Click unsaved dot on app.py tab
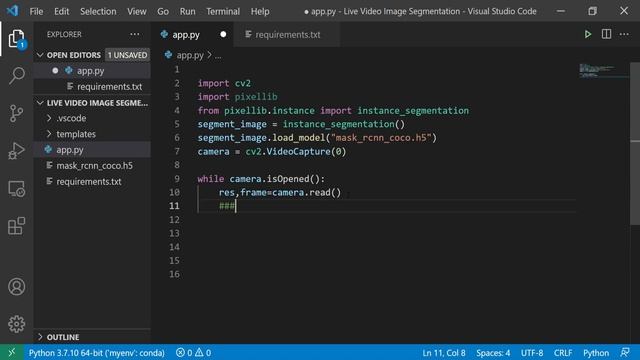The image size is (640, 360). [223, 34]
